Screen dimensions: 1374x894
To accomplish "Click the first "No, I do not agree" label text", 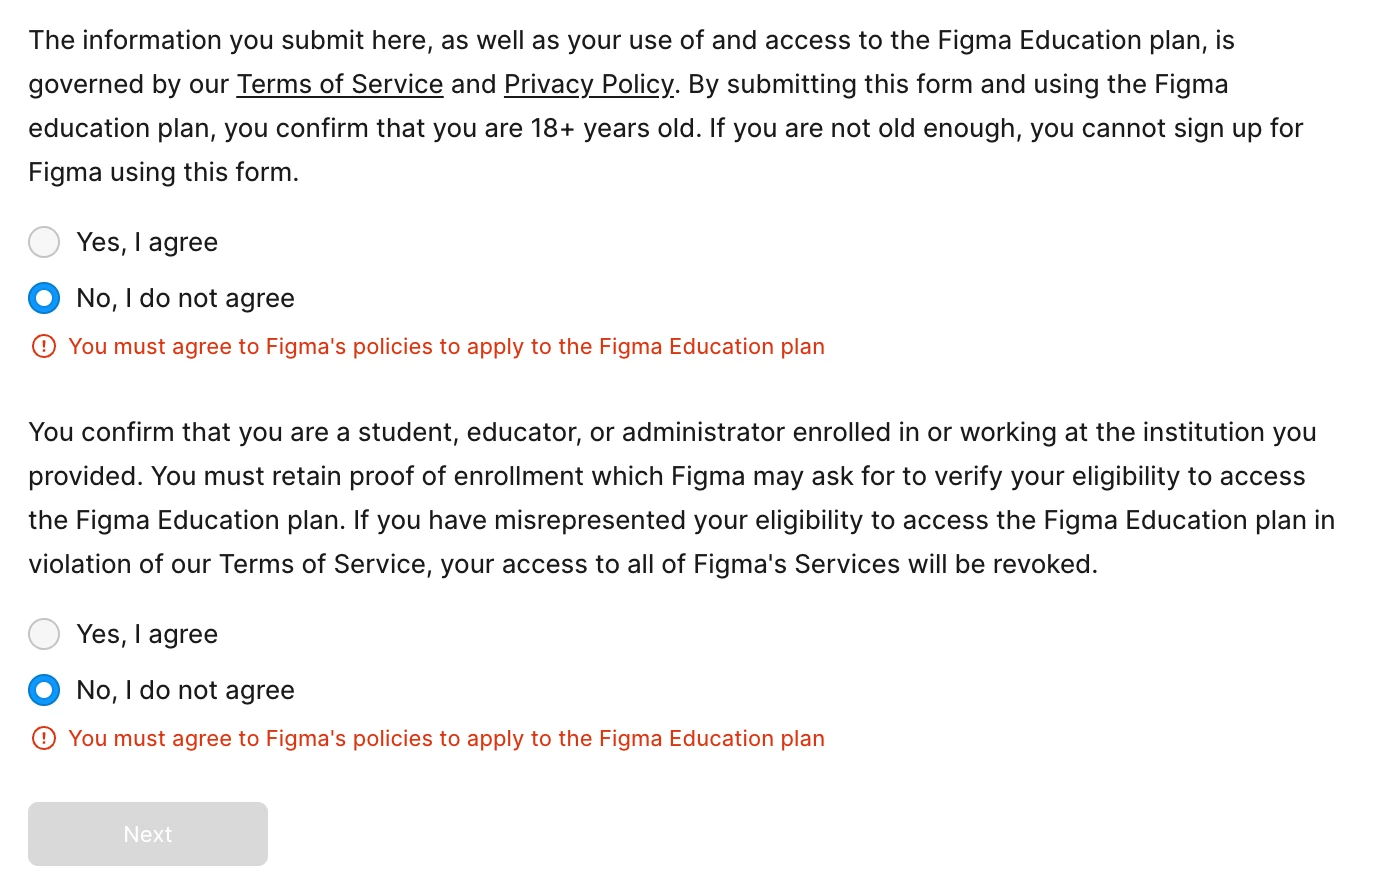I will coord(185,298).
